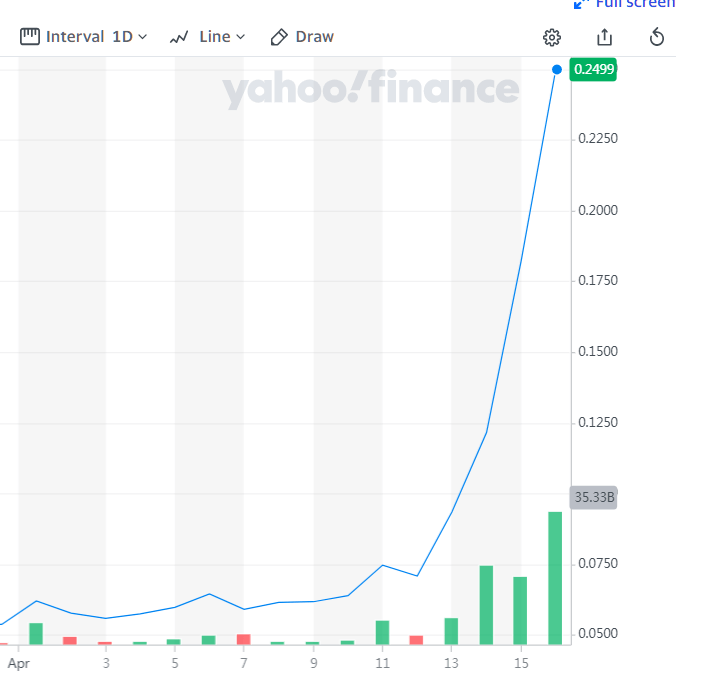Click the gray 35.33B volume label
The width and height of the screenshot is (721, 680).
(593, 497)
